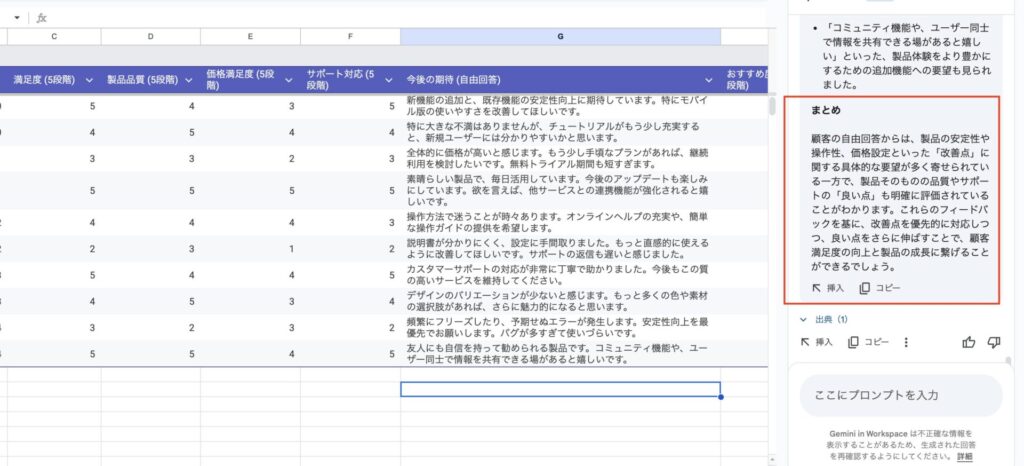
Task: Select column F header
Action: tap(350, 37)
